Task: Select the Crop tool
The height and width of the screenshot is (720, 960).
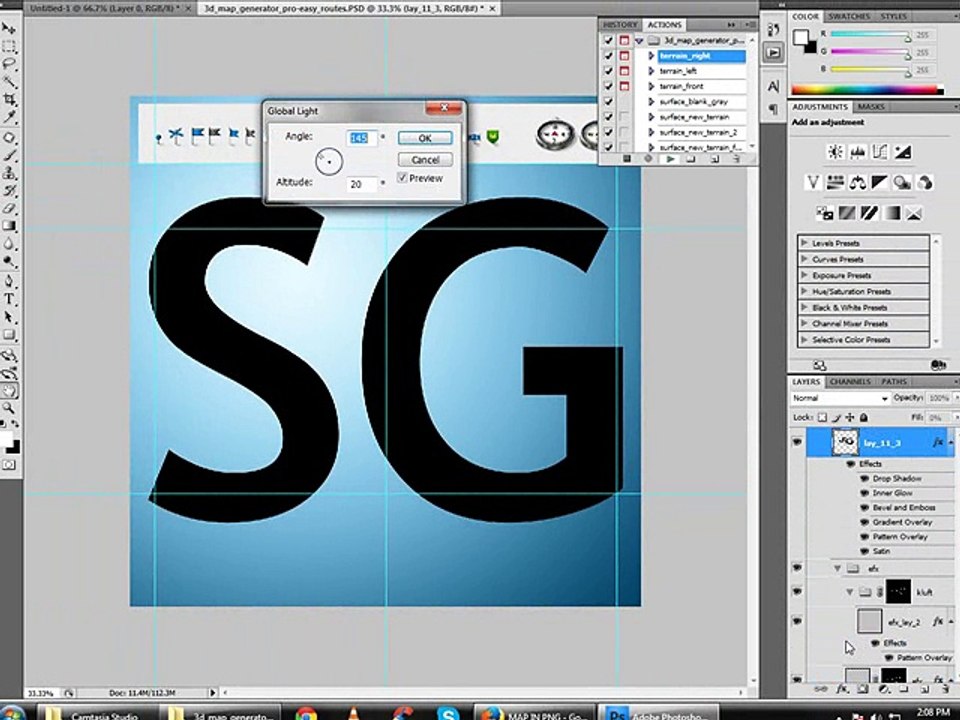Action: (9, 100)
